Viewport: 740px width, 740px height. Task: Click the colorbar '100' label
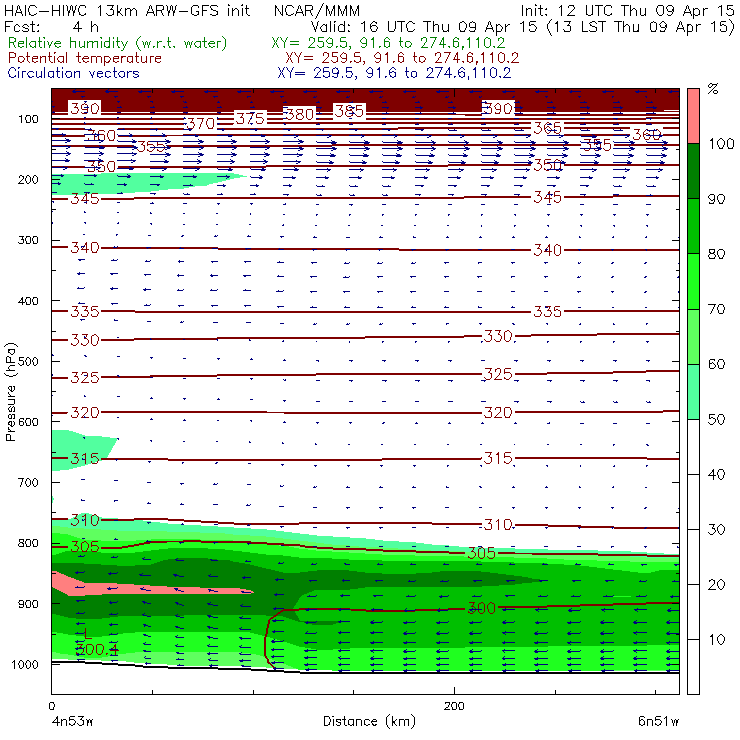(722, 143)
